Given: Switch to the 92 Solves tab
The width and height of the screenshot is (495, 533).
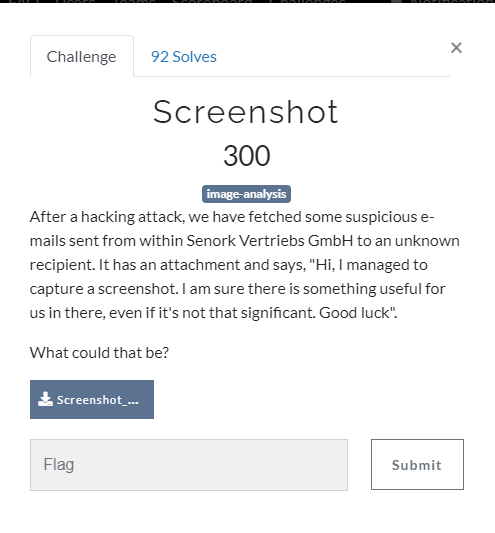Looking at the screenshot, I should (184, 57).
